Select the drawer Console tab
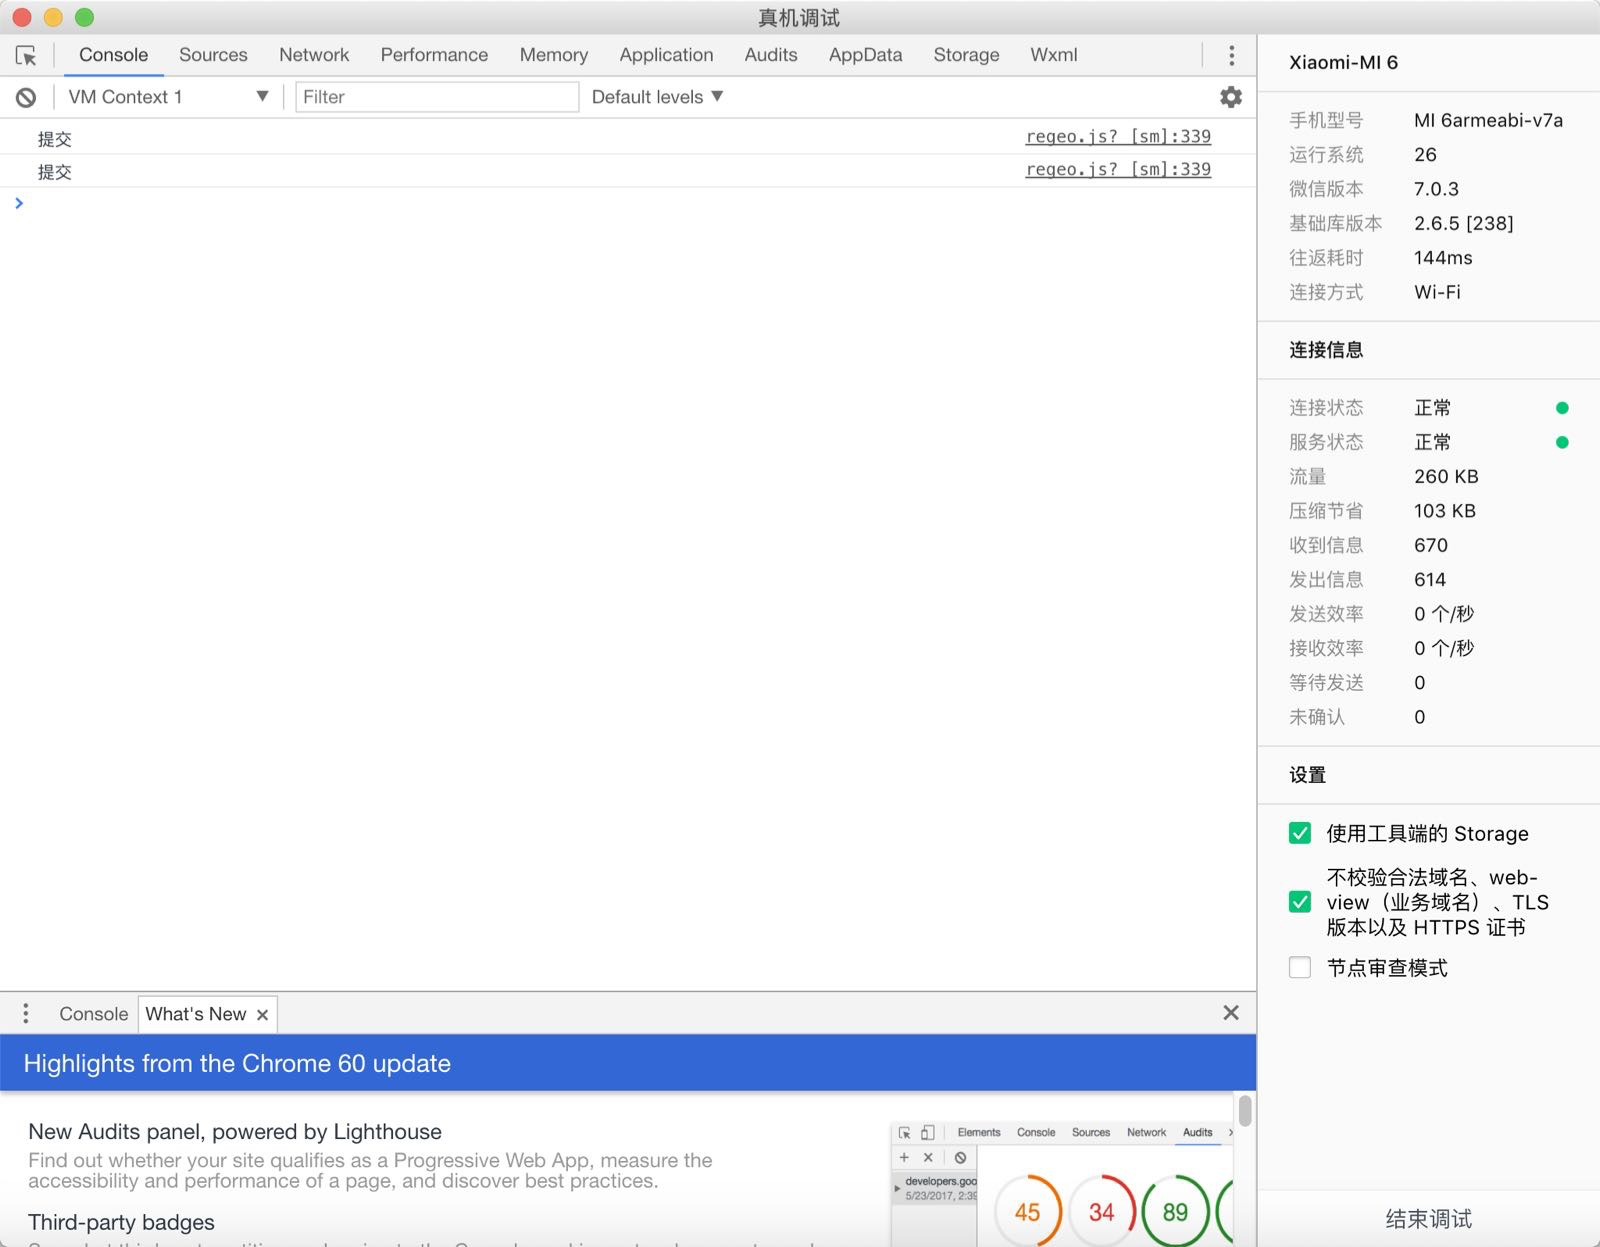The width and height of the screenshot is (1600, 1247). coord(94,1014)
